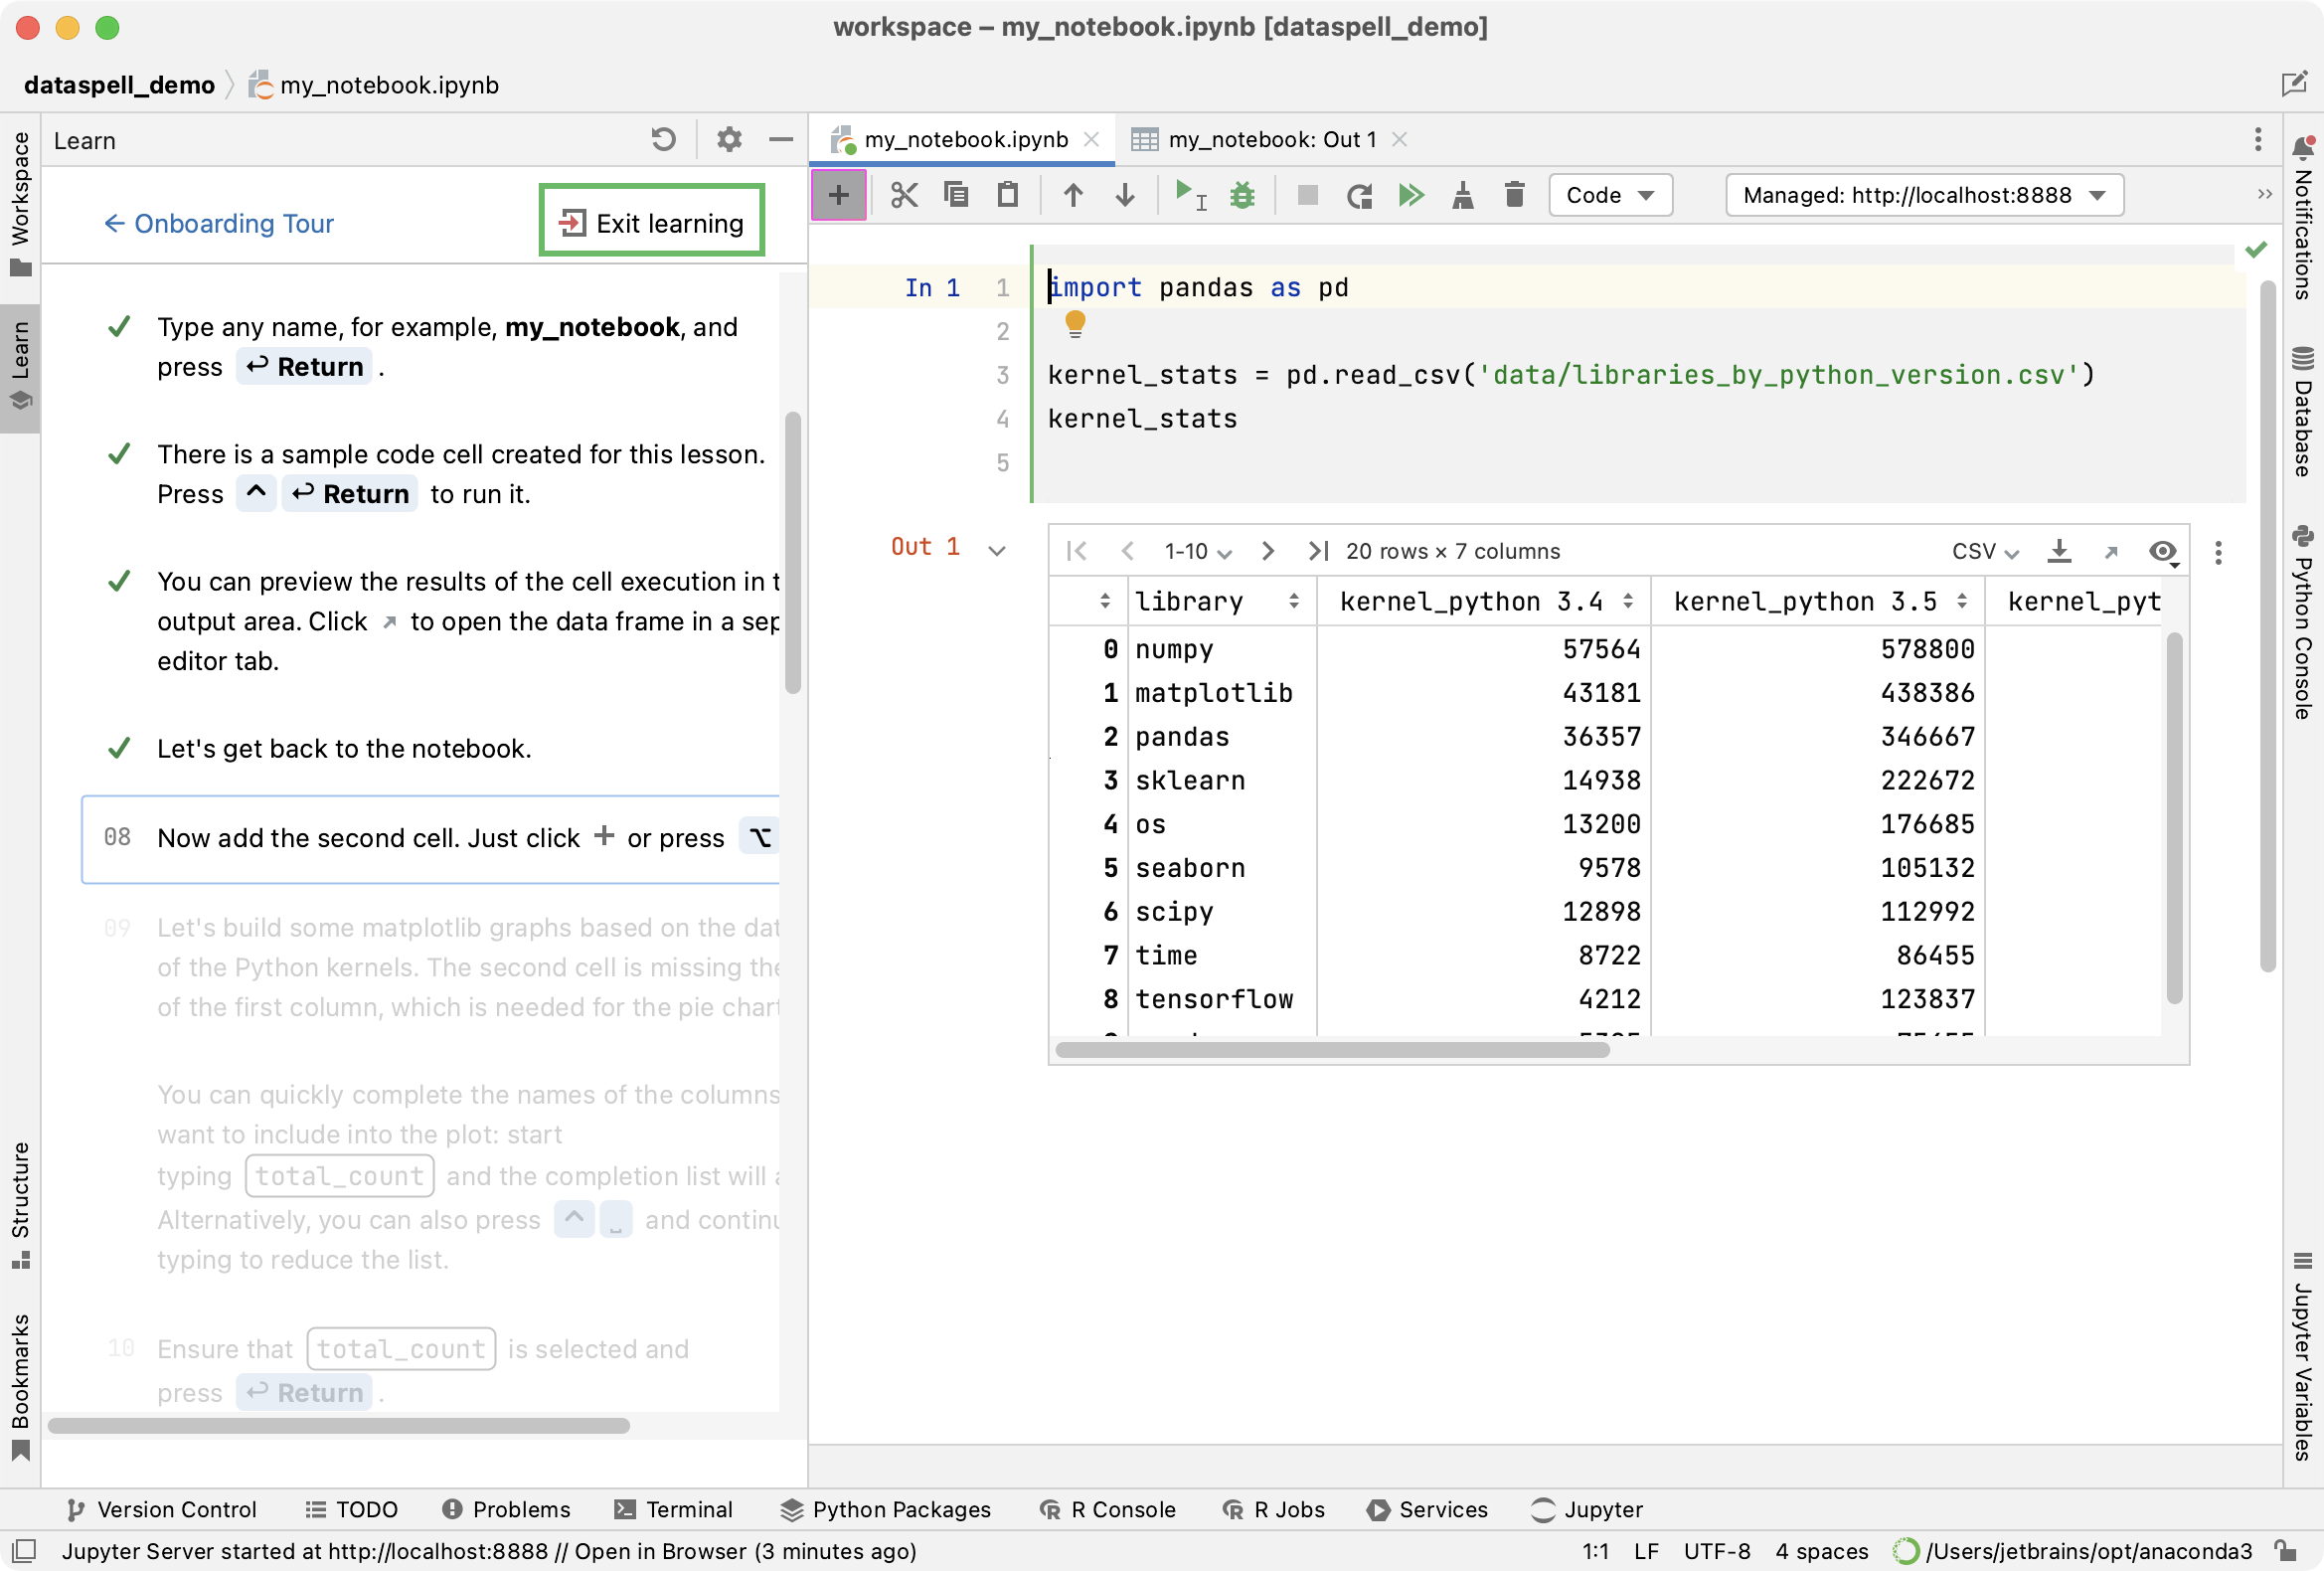The image size is (2324, 1571).
Task: Click the library column header to sort
Action: 1213,604
